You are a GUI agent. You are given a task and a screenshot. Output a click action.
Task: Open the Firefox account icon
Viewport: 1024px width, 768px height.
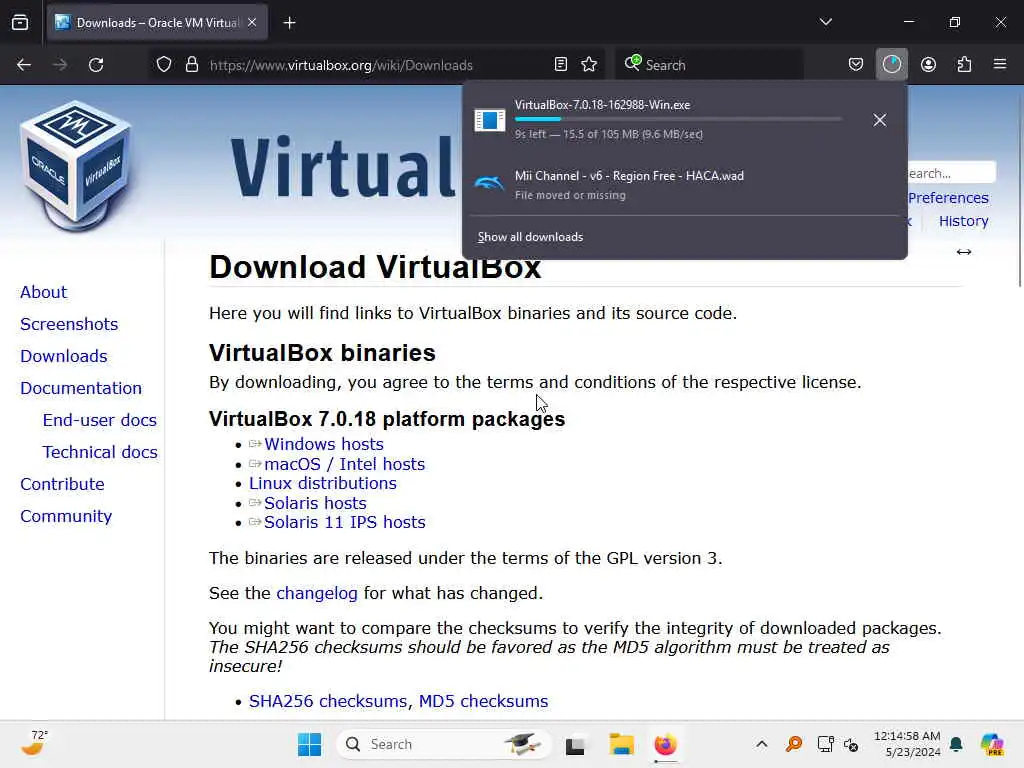point(928,65)
